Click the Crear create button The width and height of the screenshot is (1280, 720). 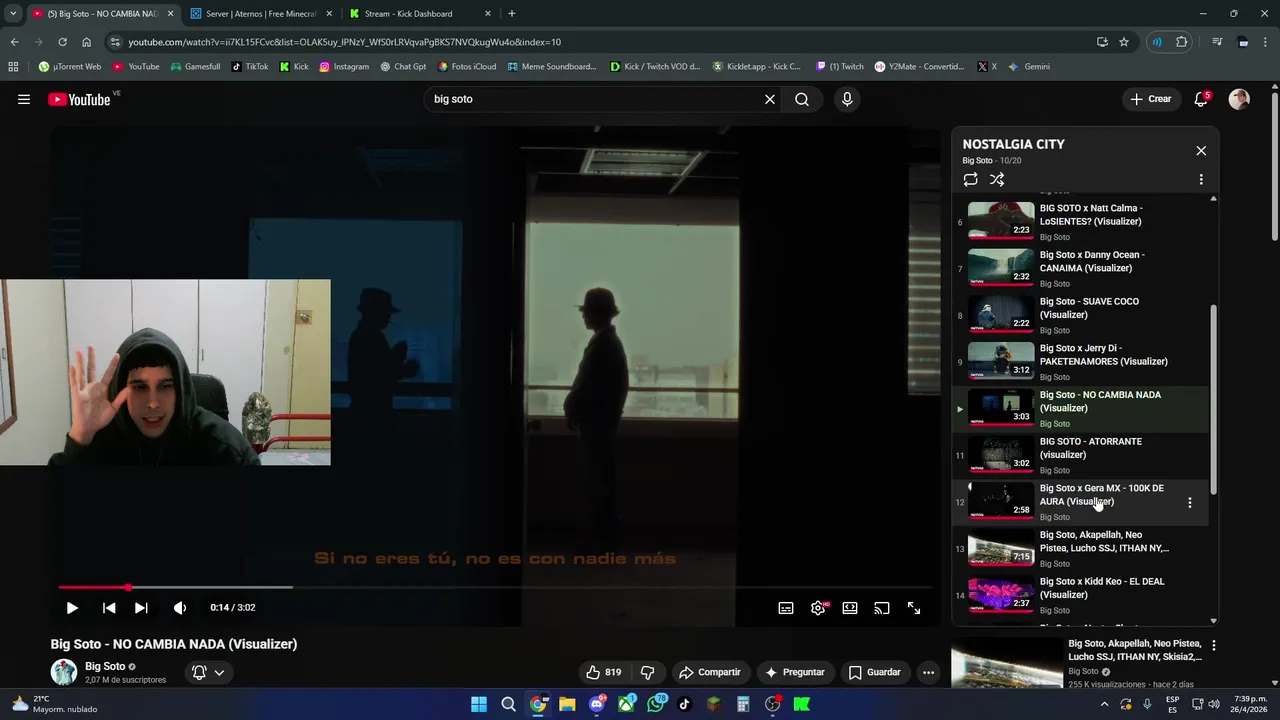1150,99
